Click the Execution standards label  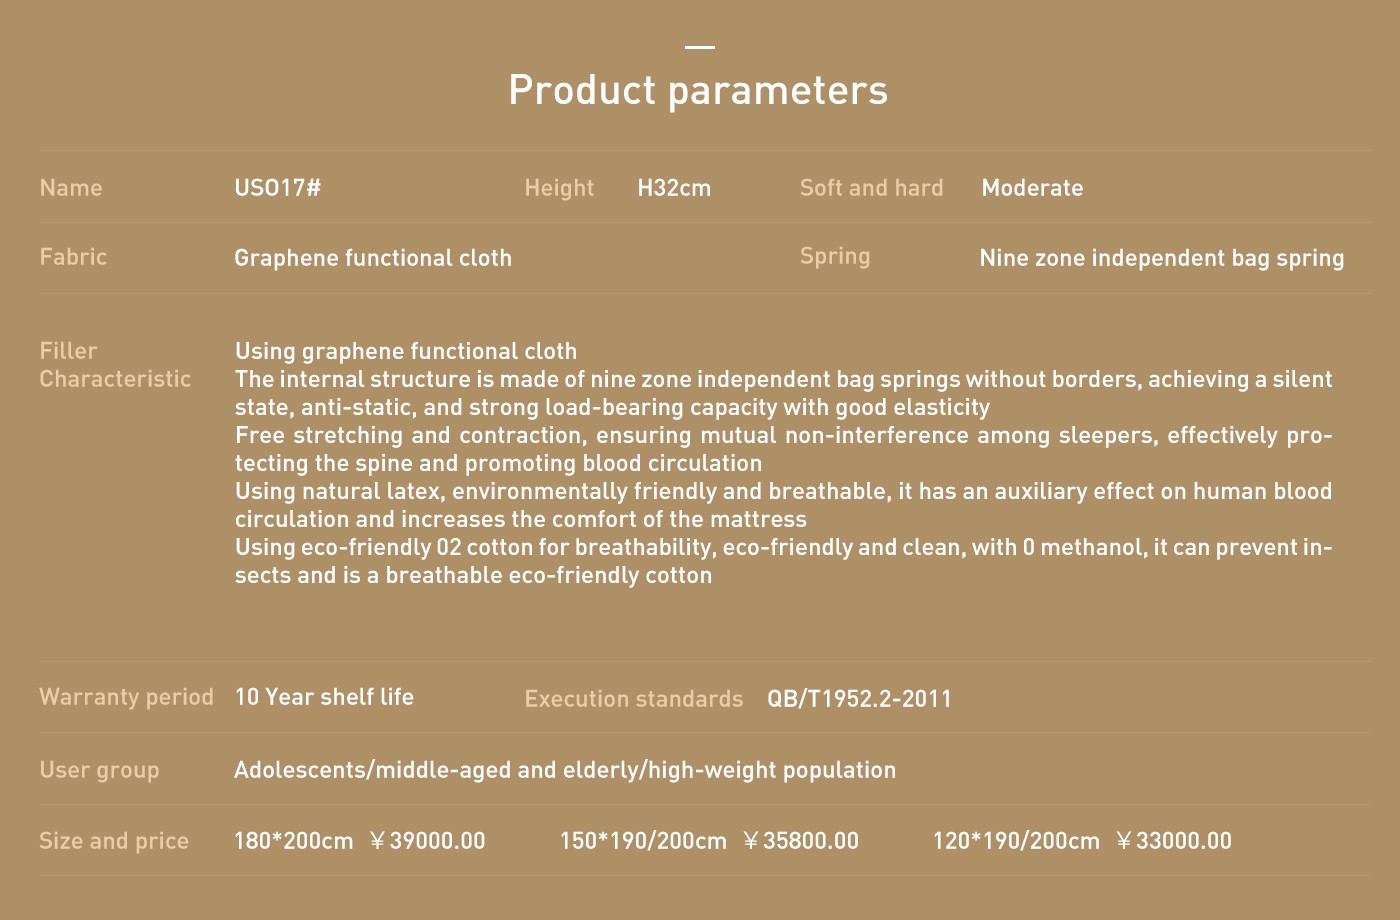click(633, 699)
